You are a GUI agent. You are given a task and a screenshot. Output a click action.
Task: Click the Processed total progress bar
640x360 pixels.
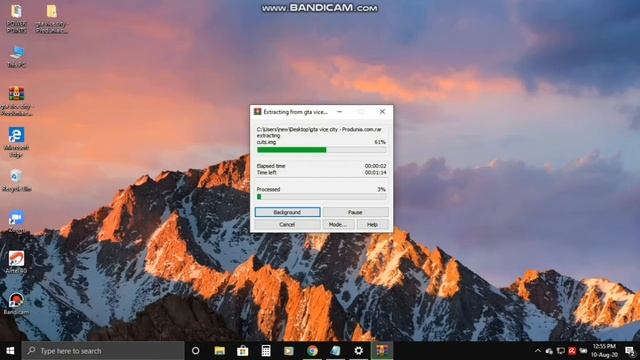coord(322,197)
